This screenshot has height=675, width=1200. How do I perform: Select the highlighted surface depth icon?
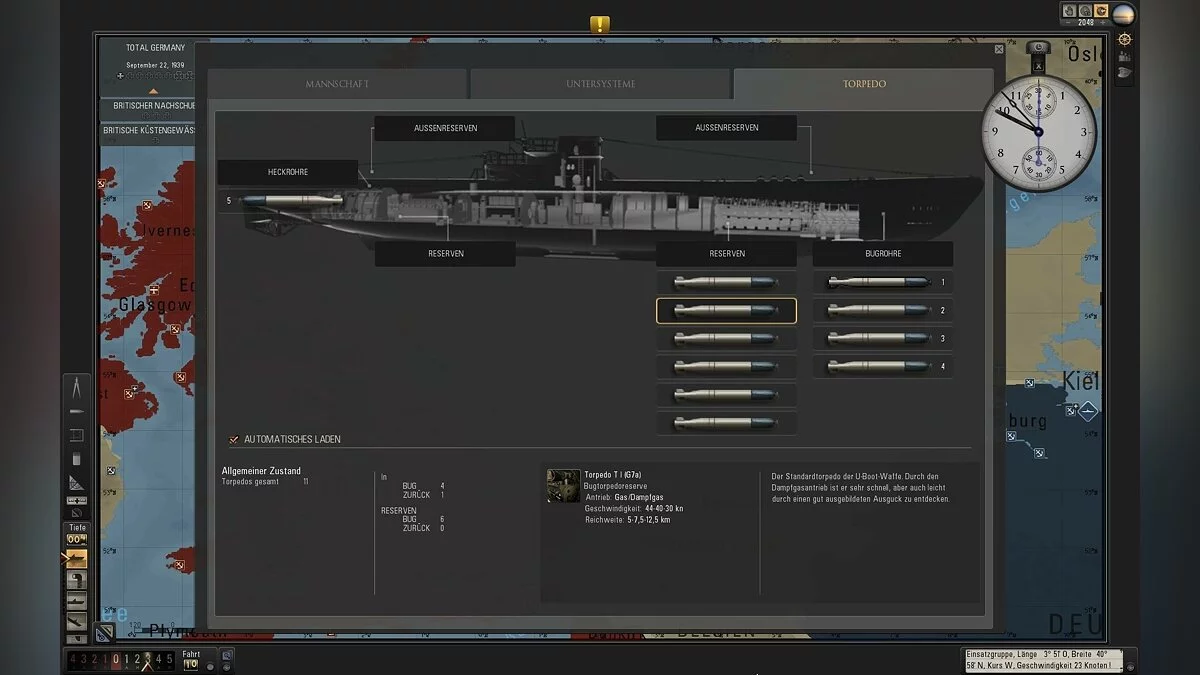(x=76, y=559)
